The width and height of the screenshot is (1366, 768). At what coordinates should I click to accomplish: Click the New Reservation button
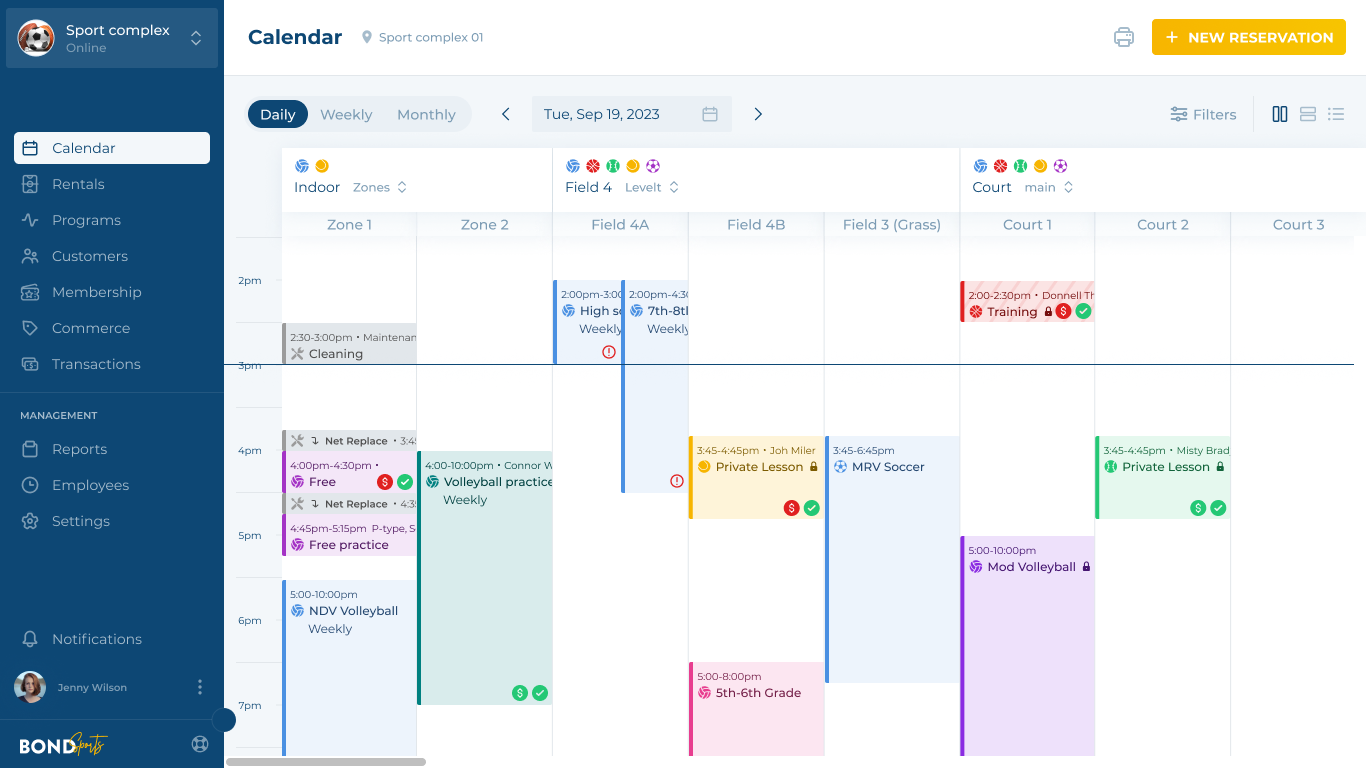[1249, 37]
